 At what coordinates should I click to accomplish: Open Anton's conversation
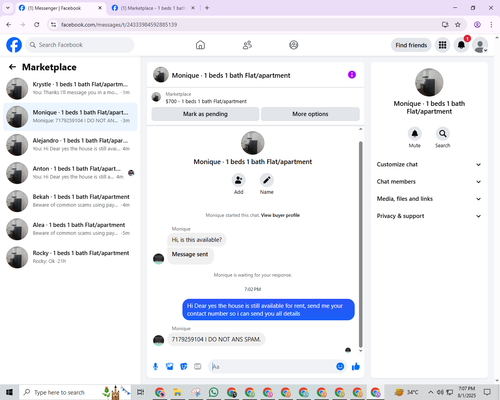pyautogui.click(x=70, y=173)
